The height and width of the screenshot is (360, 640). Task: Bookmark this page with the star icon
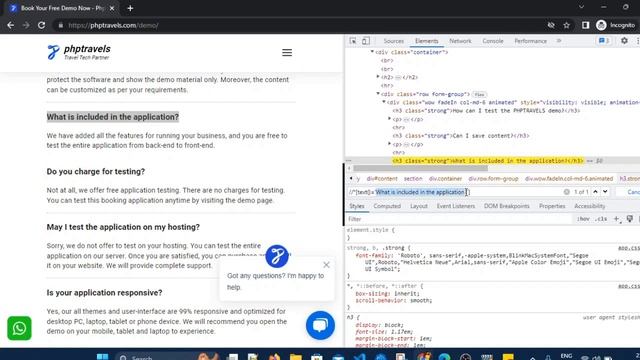[x=567, y=25]
